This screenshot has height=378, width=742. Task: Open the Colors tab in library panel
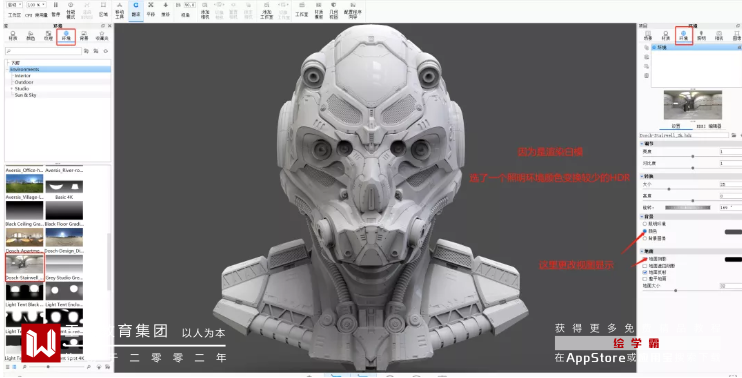coord(31,36)
